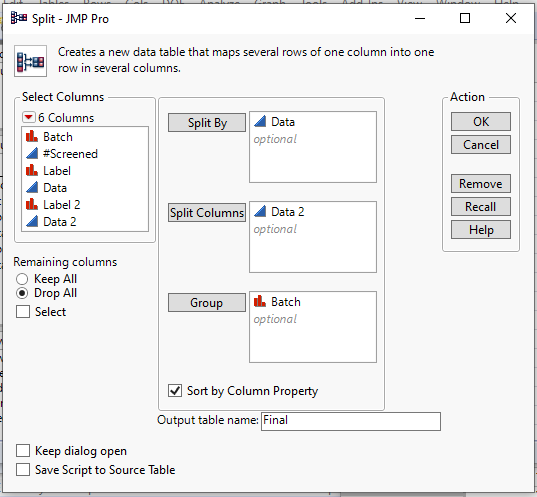Image resolution: width=537 pixels, height=497 pixels.
Task: Maximize the Split - JMP Pro window
Action: (x=465, y=18)
